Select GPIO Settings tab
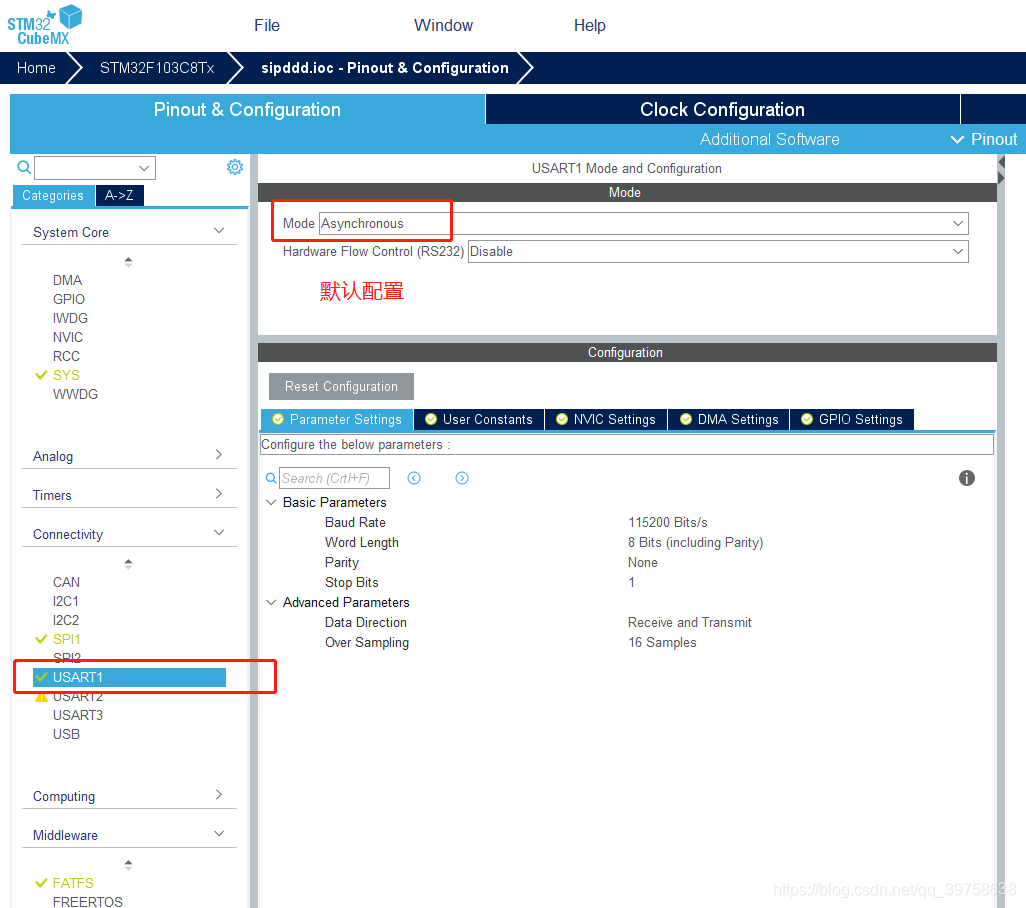1026x908 pixels. click(852, 419)
